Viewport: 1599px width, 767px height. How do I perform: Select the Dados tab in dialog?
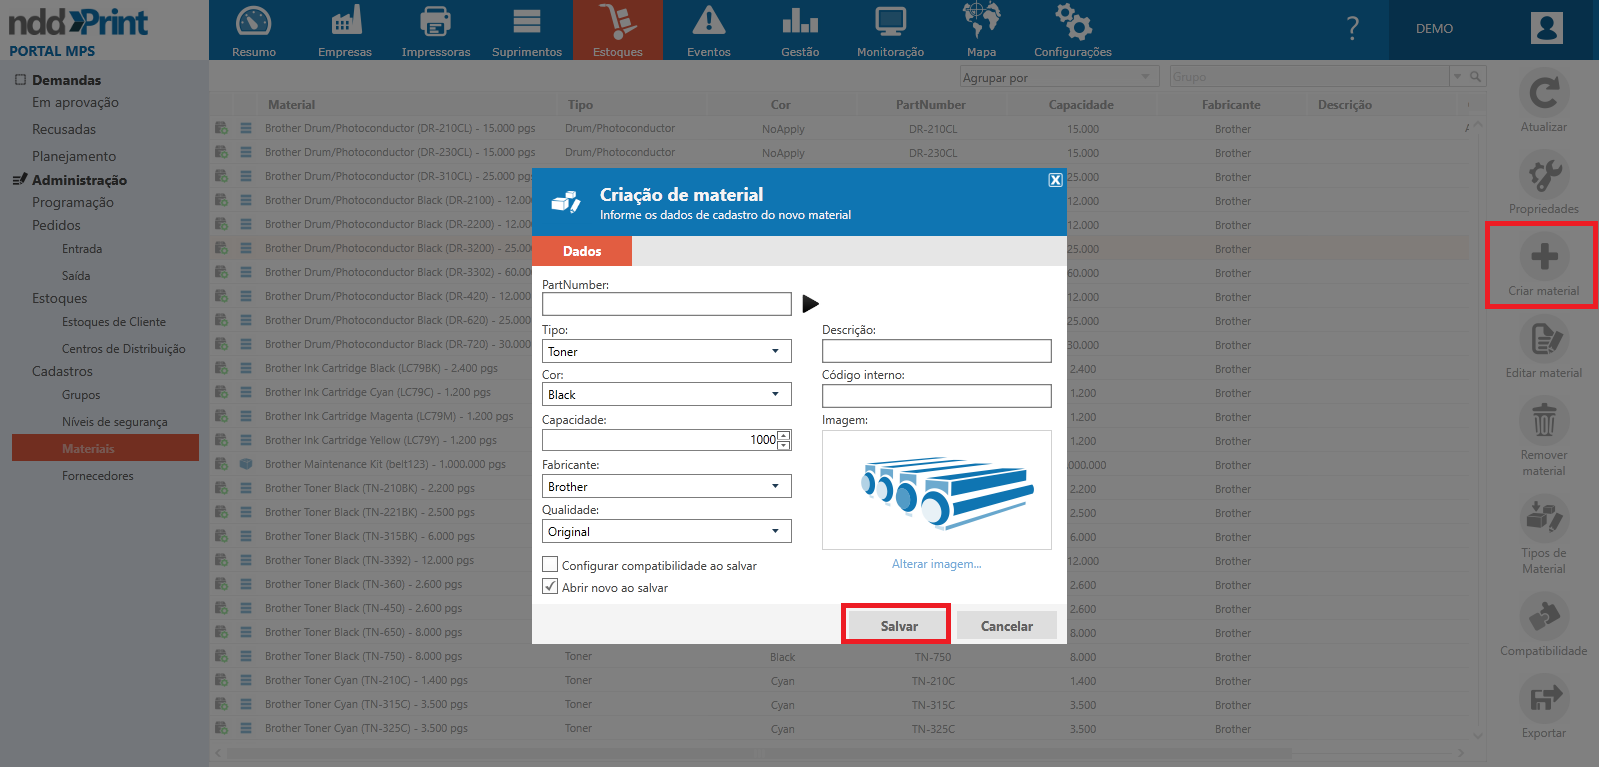pos(582,251)
